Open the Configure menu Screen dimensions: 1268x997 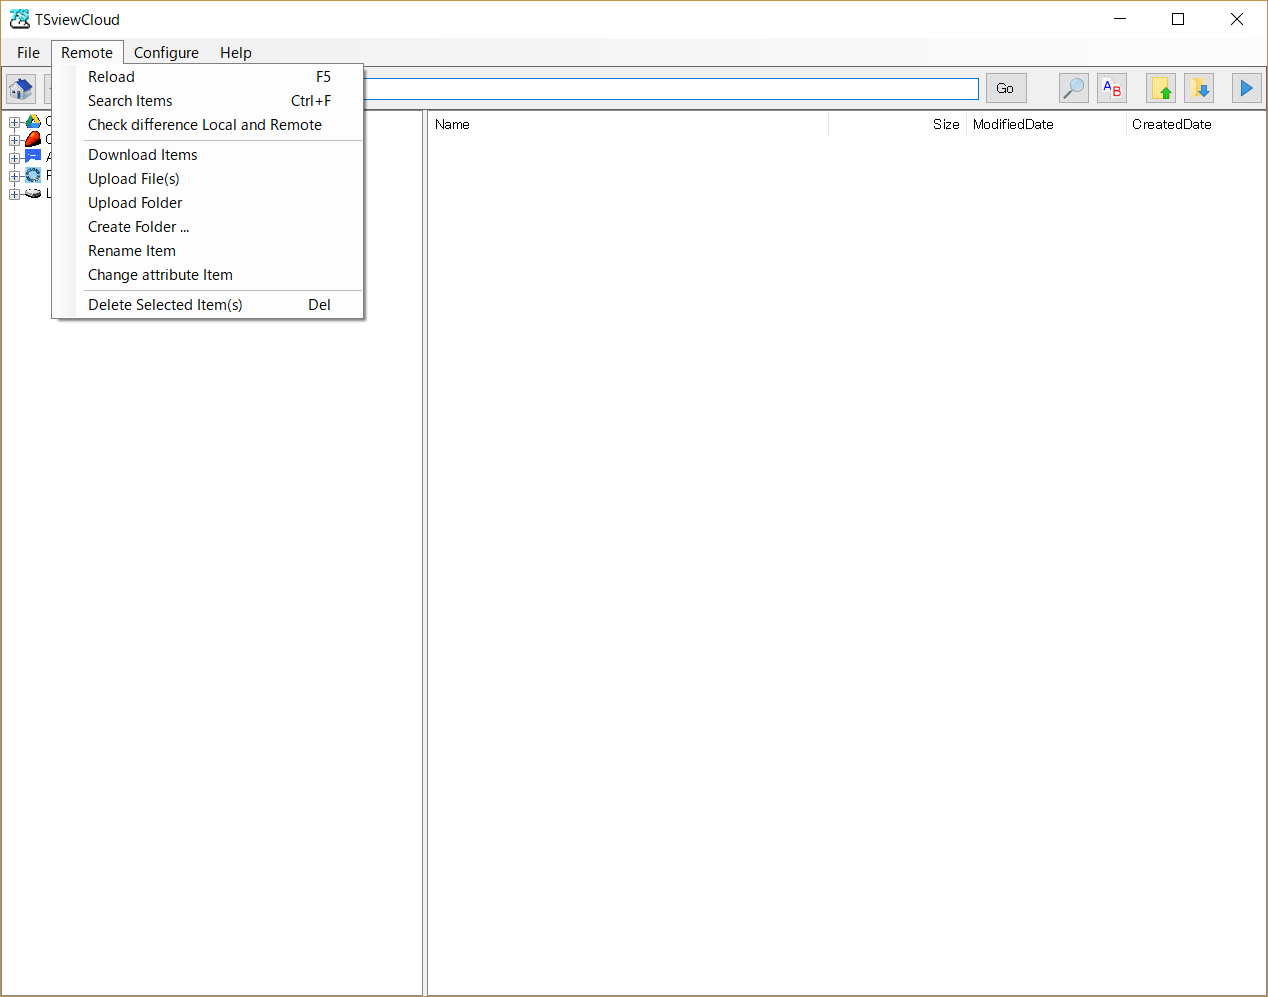pos(166,53)
